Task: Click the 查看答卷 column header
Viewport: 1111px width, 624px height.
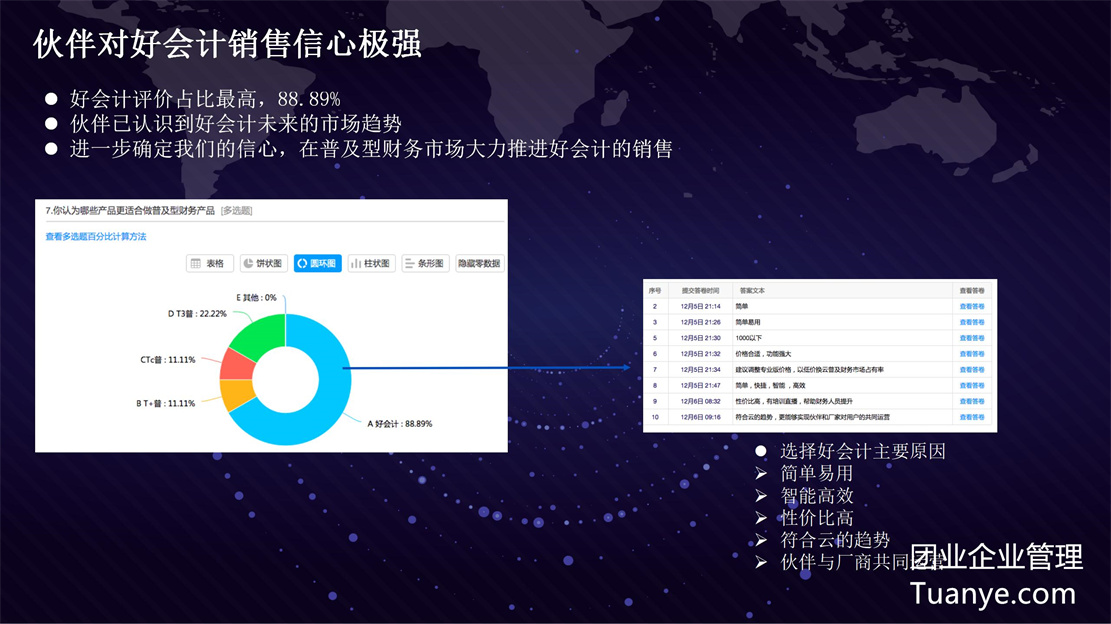Action: [971, 290]
